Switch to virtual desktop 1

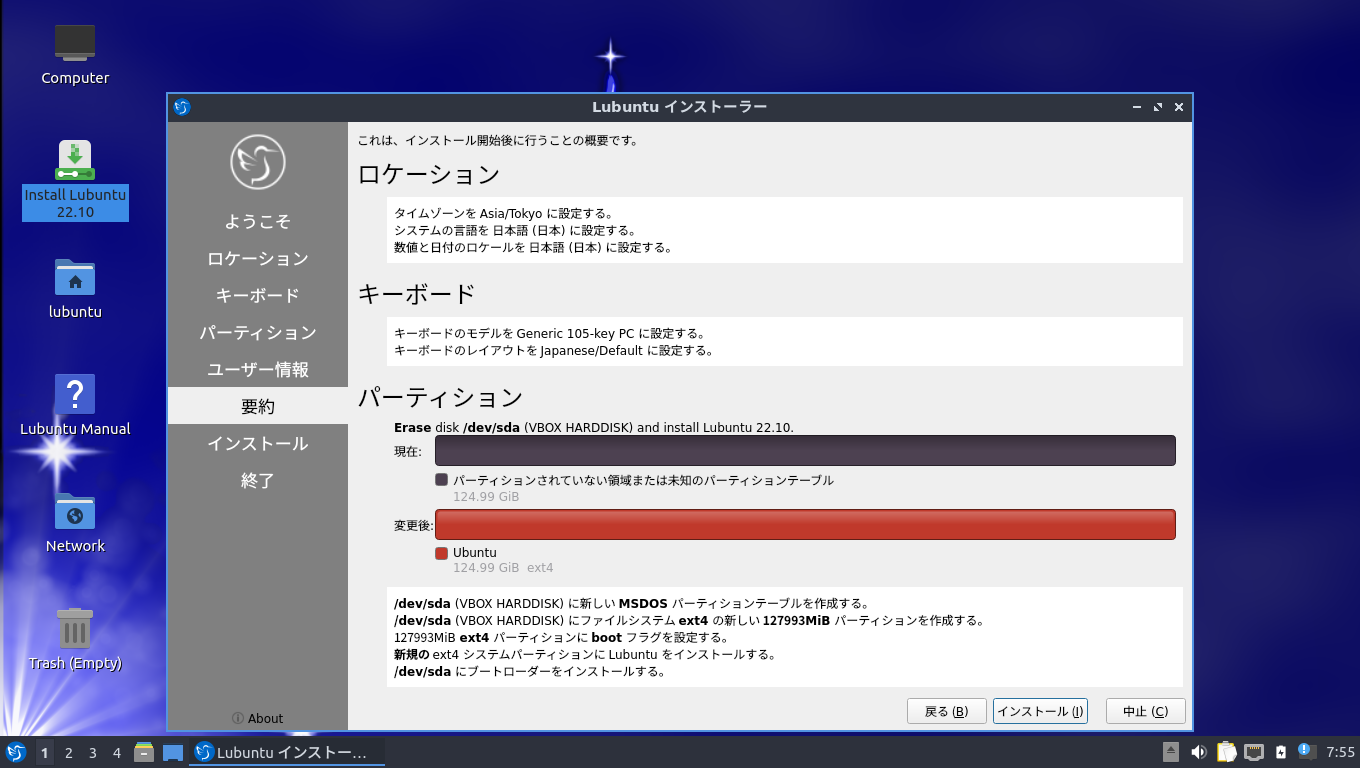click(44, 752)
